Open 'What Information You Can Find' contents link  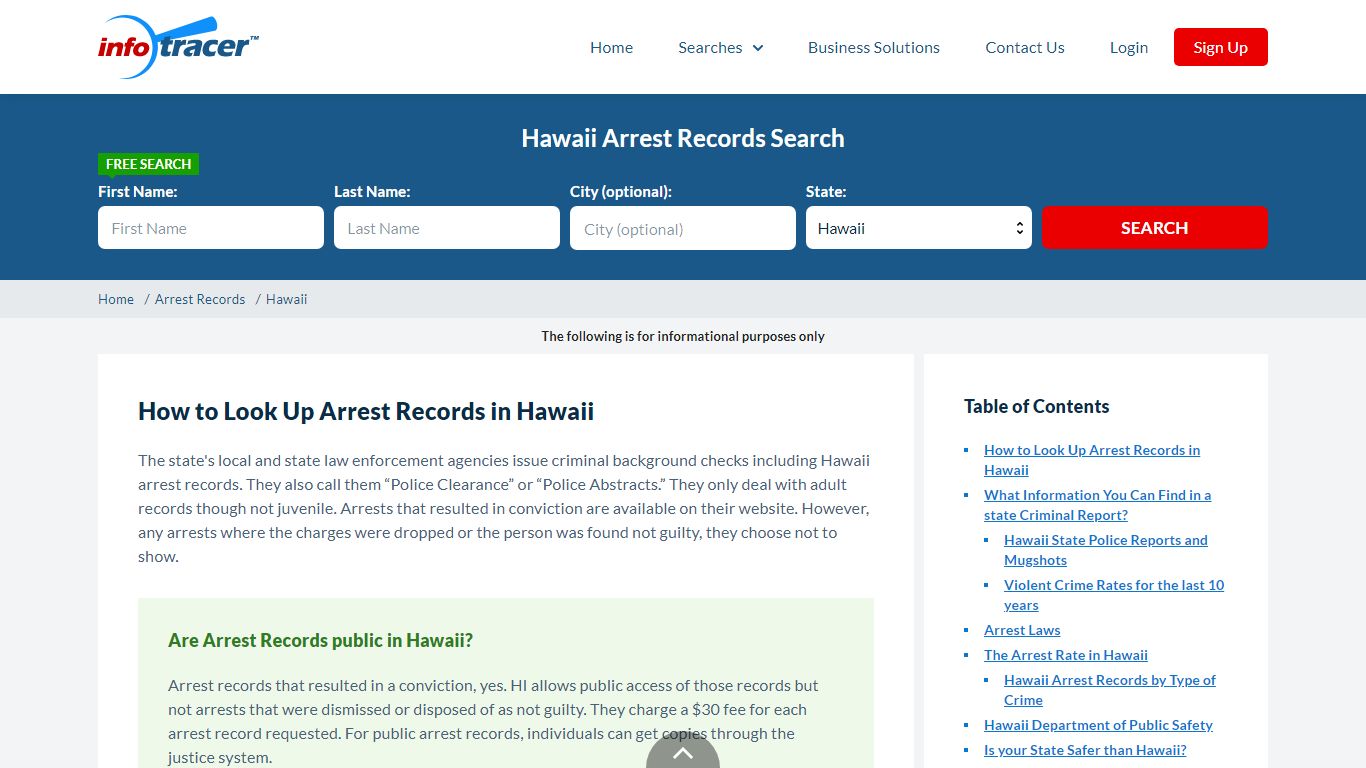[1097, 505]
